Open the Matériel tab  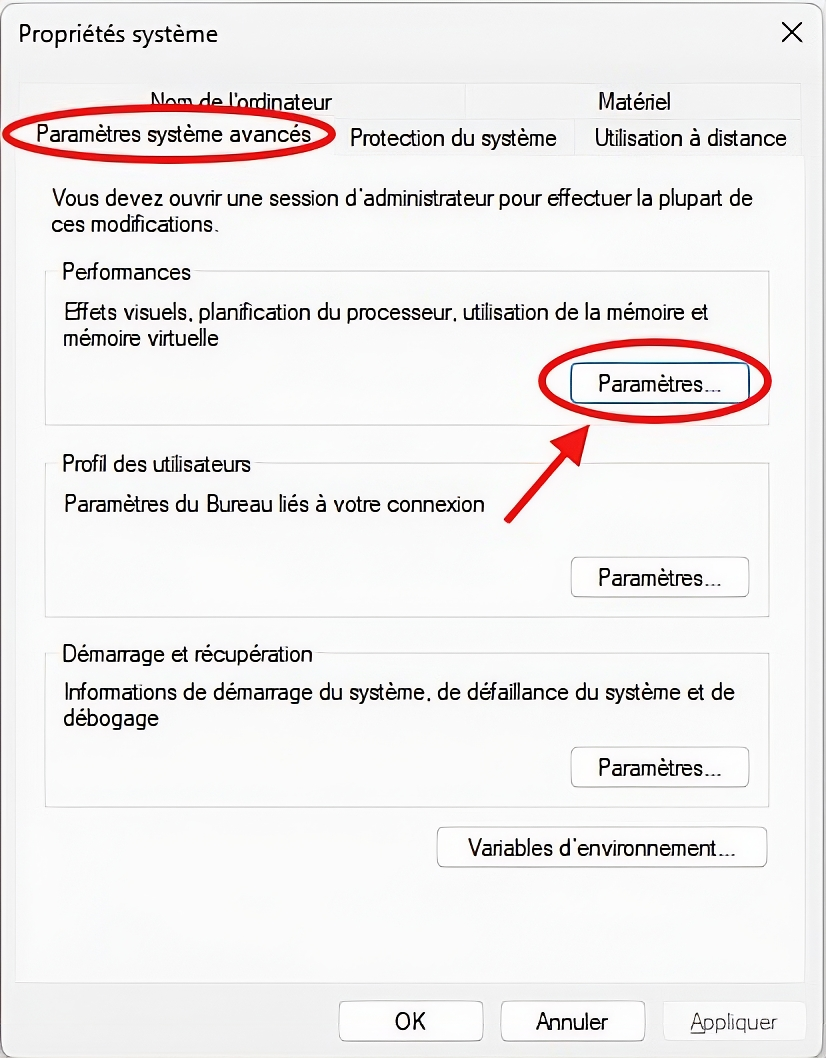point(634,101)
